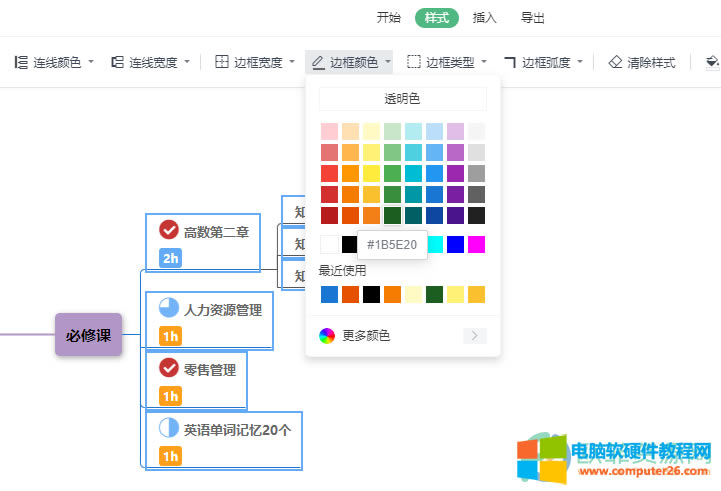Pick the first blue swatch under 最近使用
Image resolution: width=721 pixels, height=491 pixels.
[329, 294]
